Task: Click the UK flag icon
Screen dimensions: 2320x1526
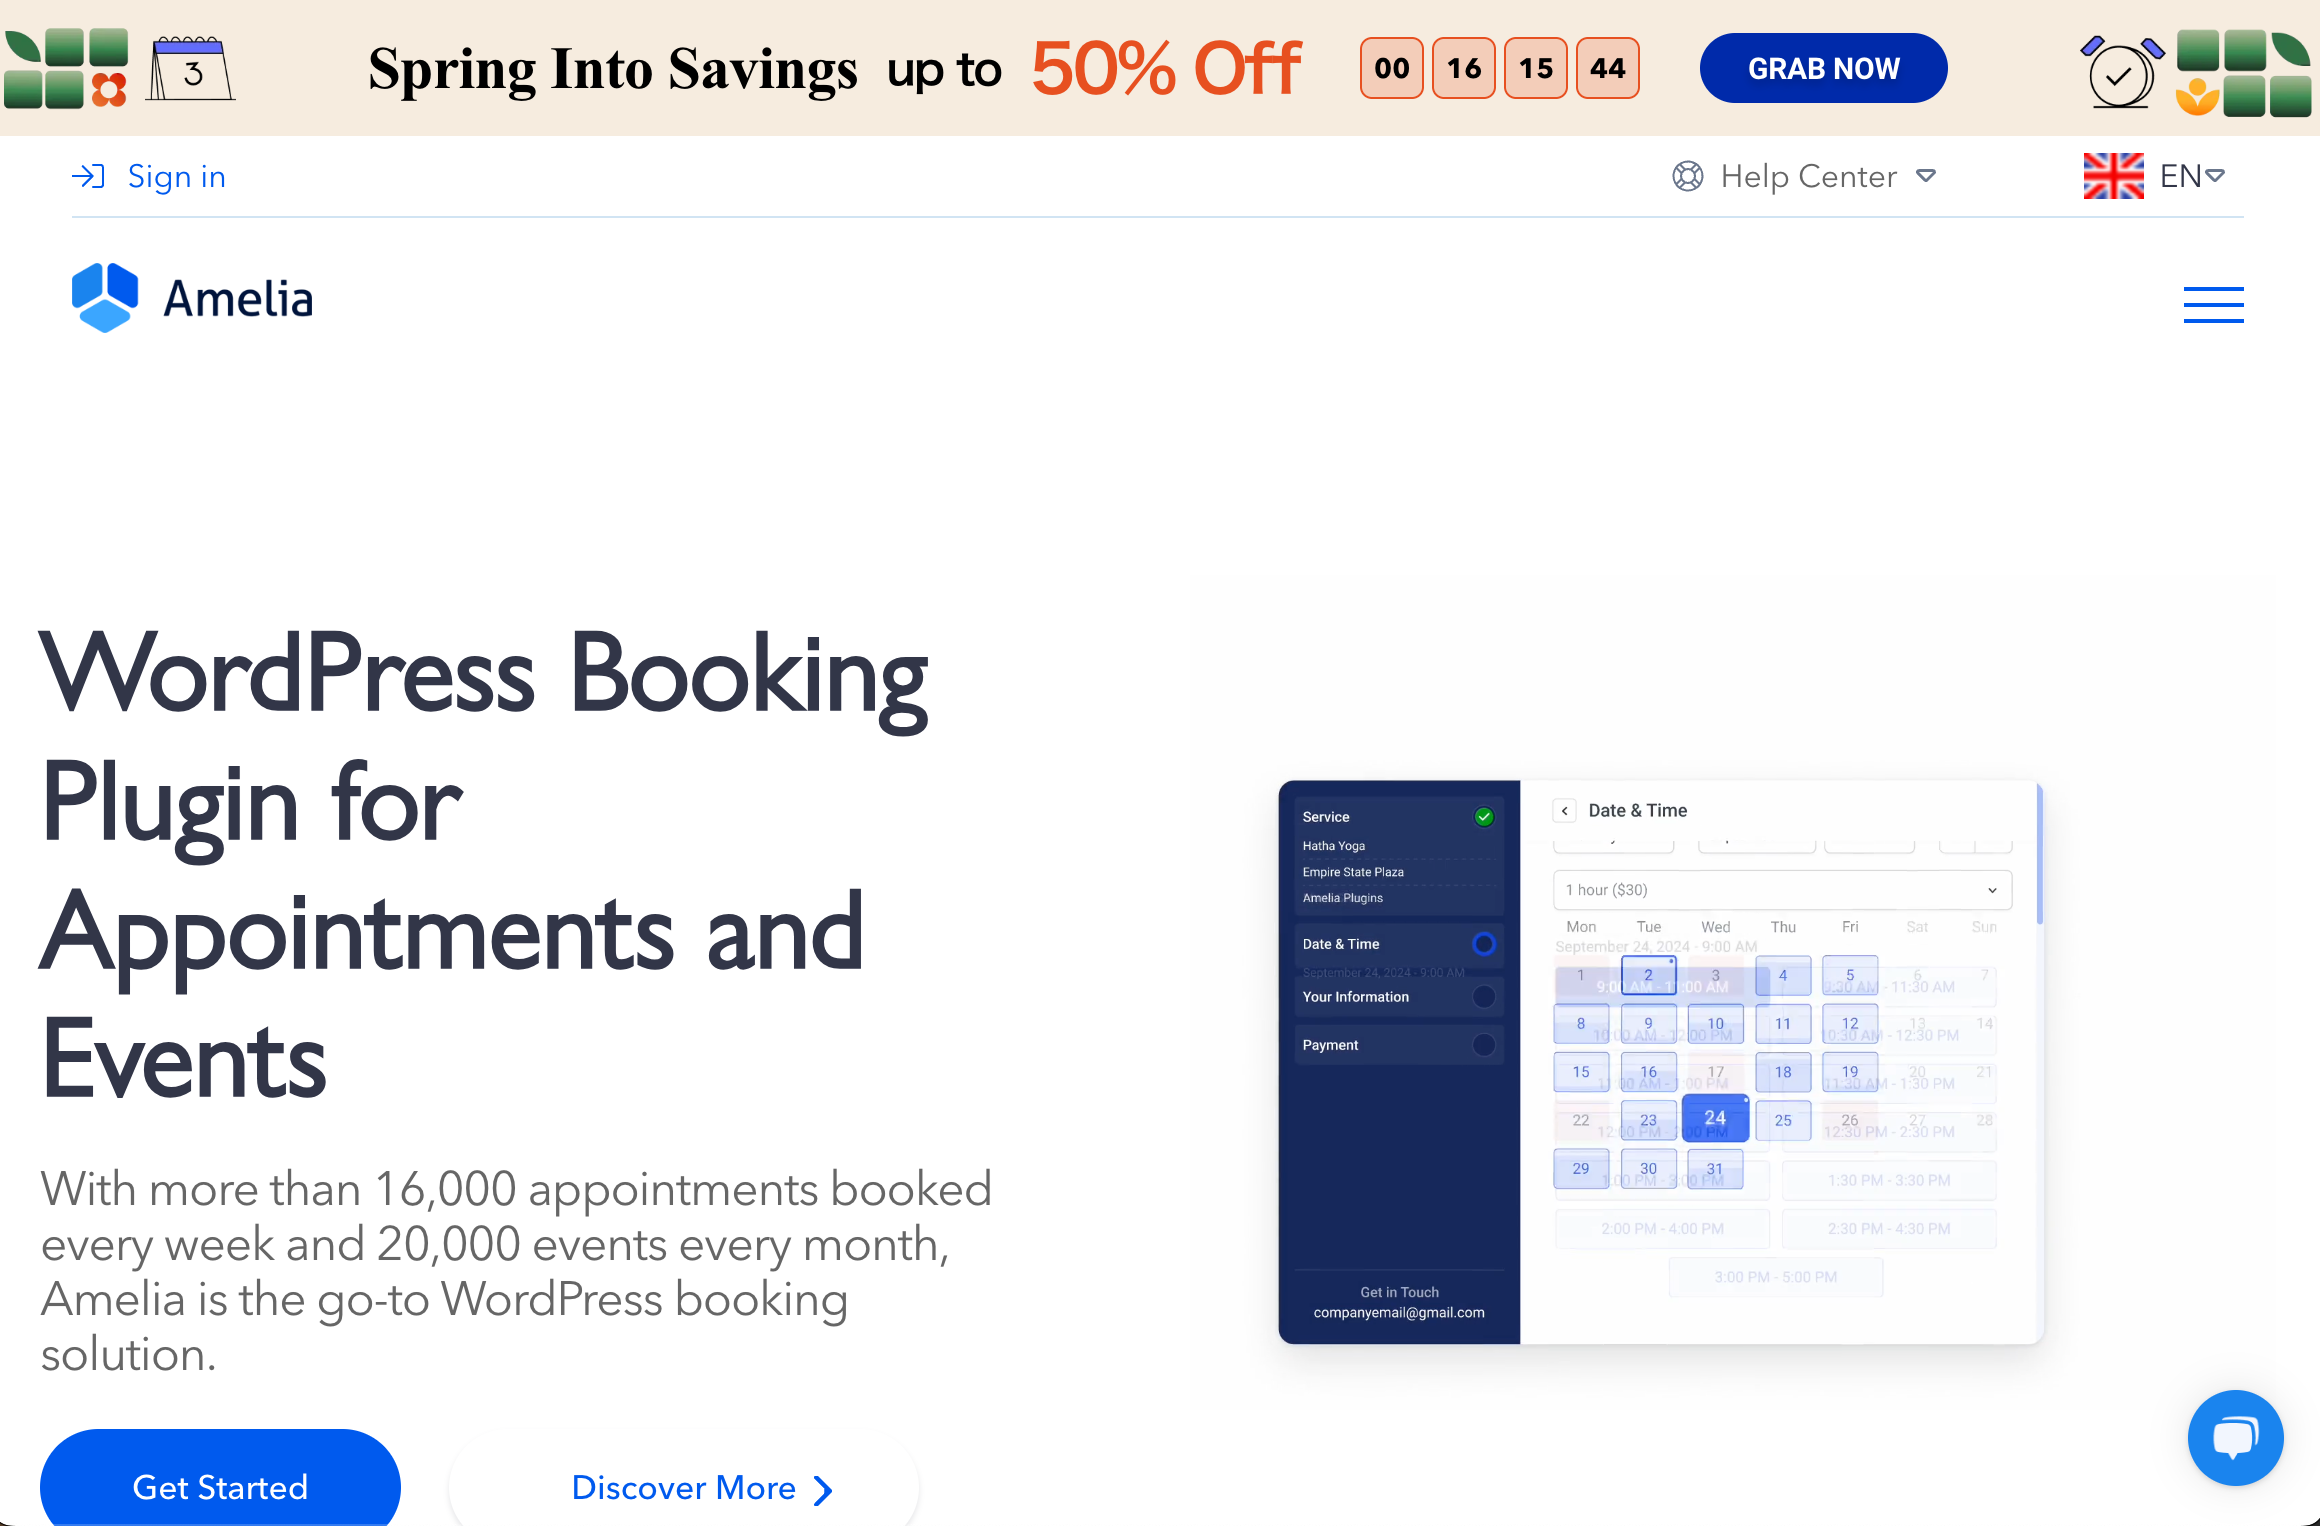Action: [x=2113, y=176]
